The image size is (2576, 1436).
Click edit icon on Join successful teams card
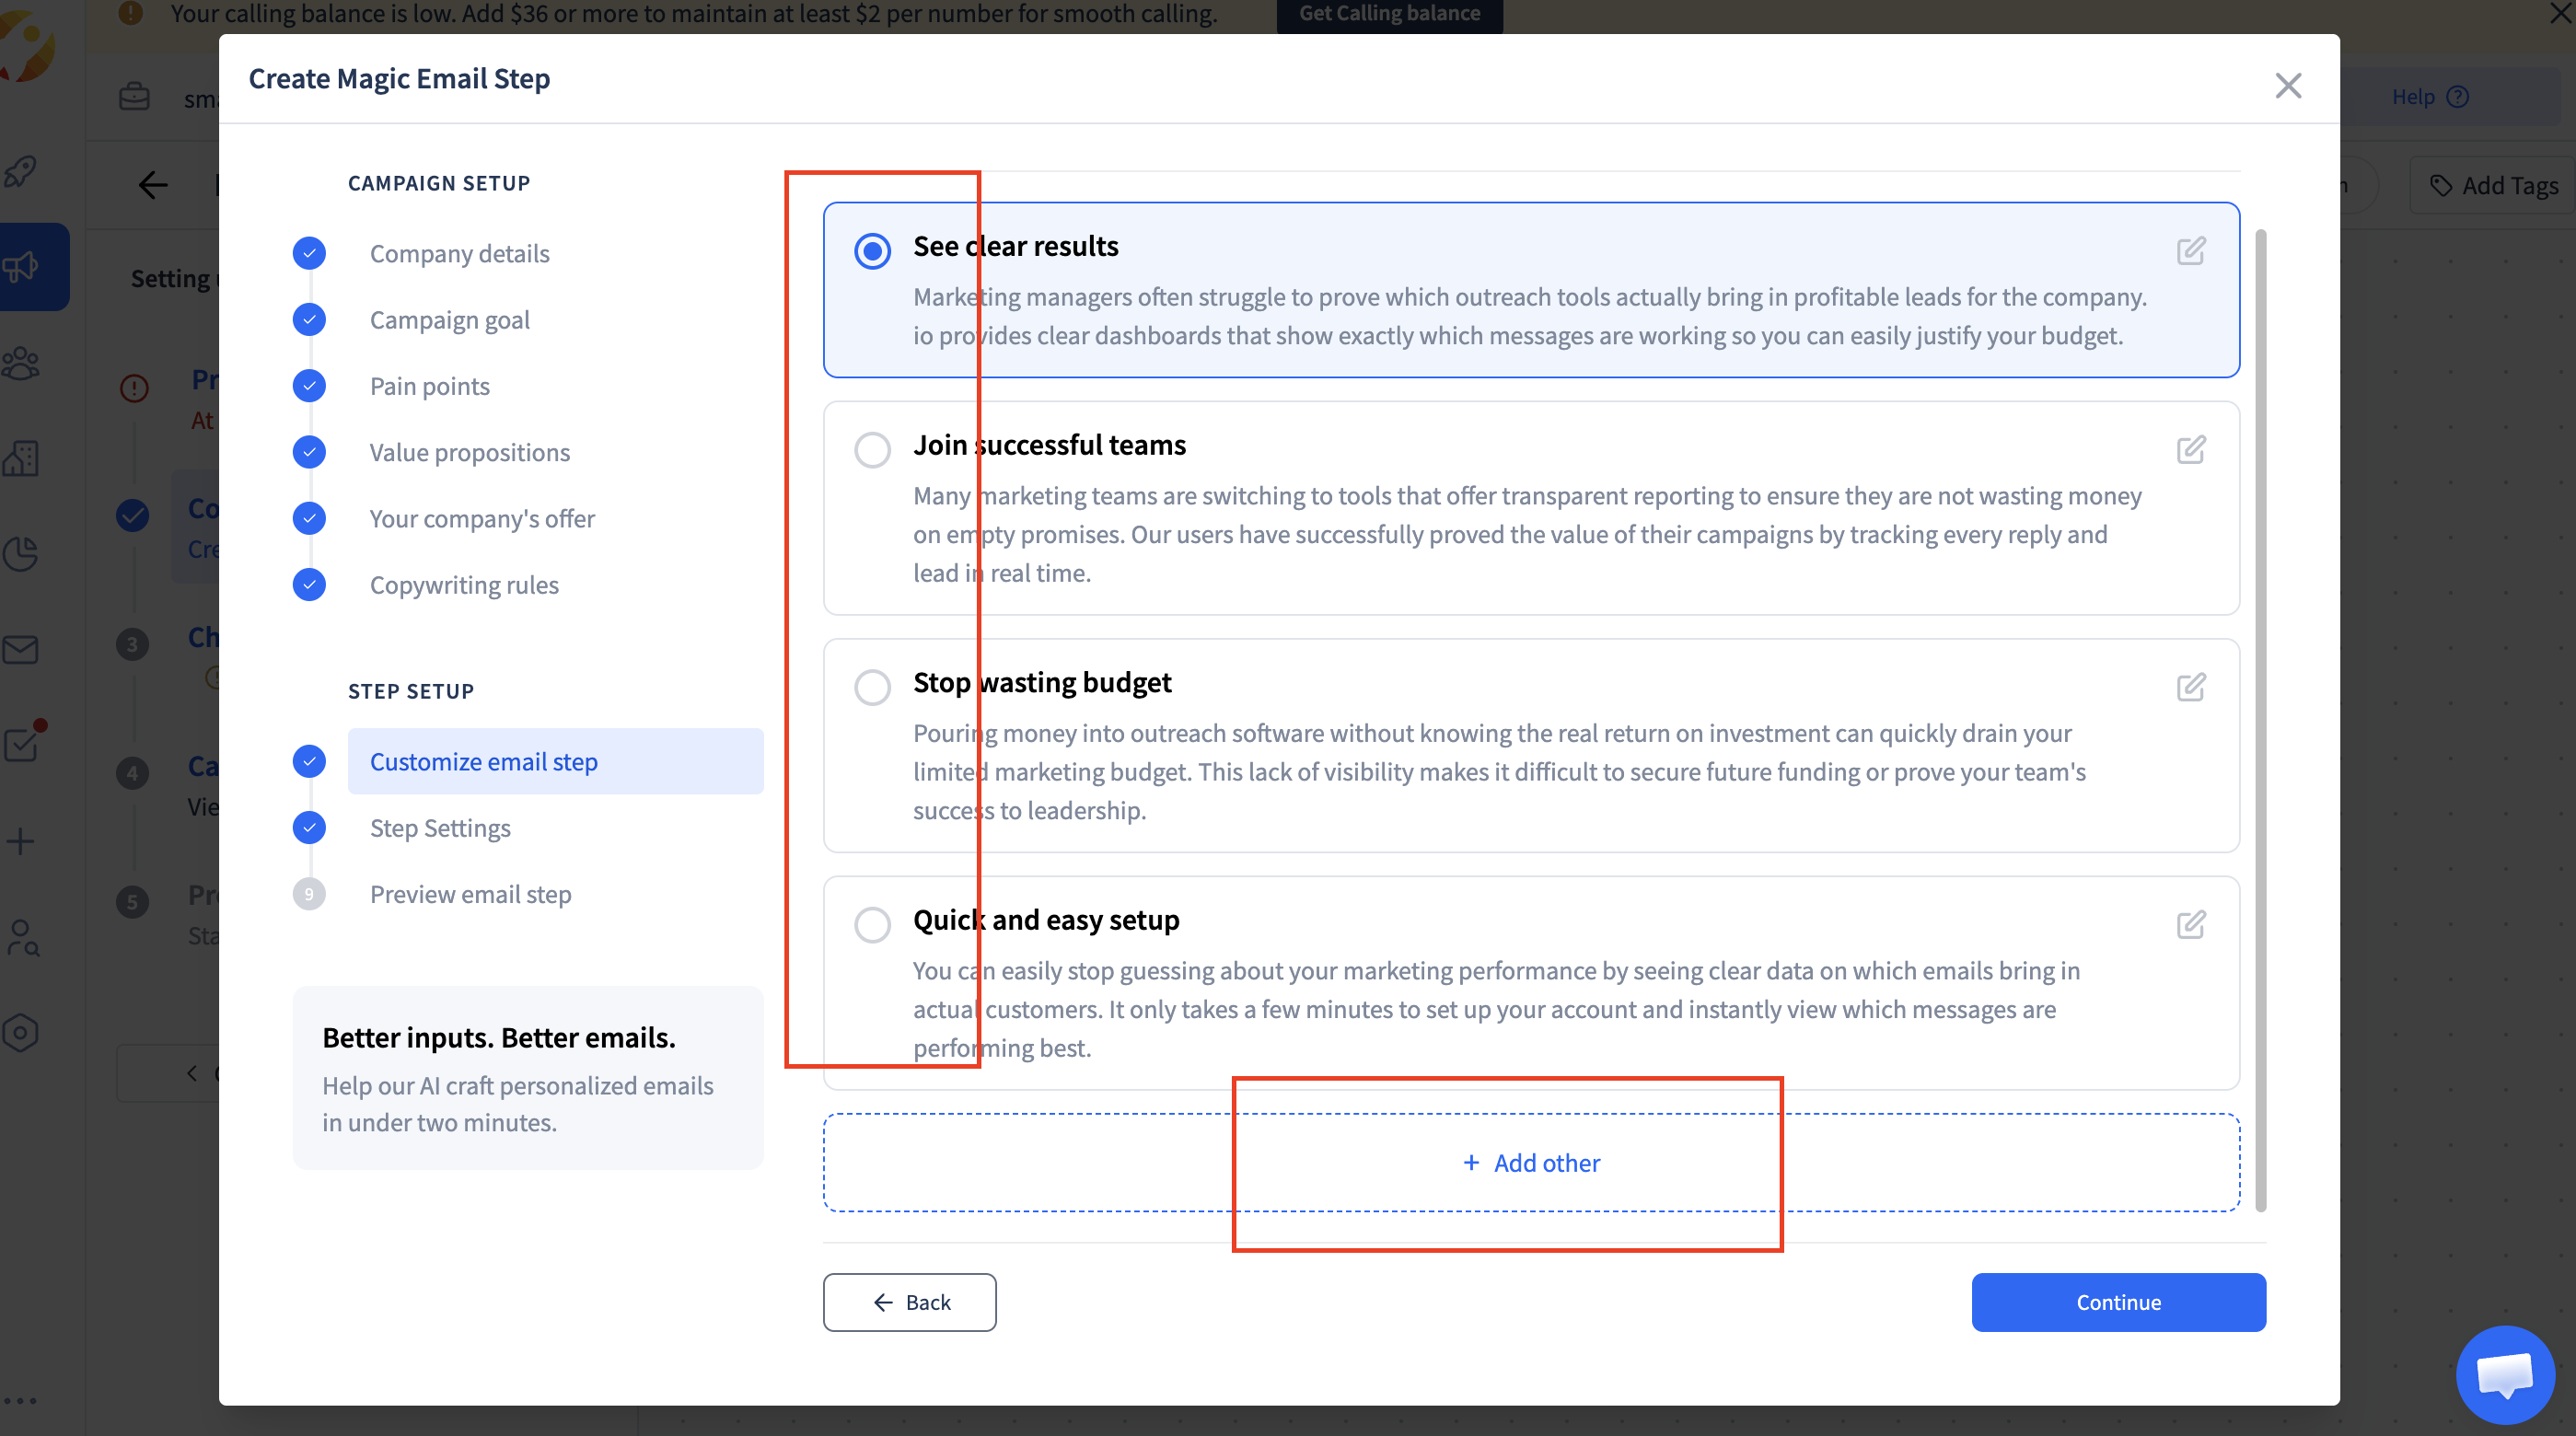(x=2190, y=450)
